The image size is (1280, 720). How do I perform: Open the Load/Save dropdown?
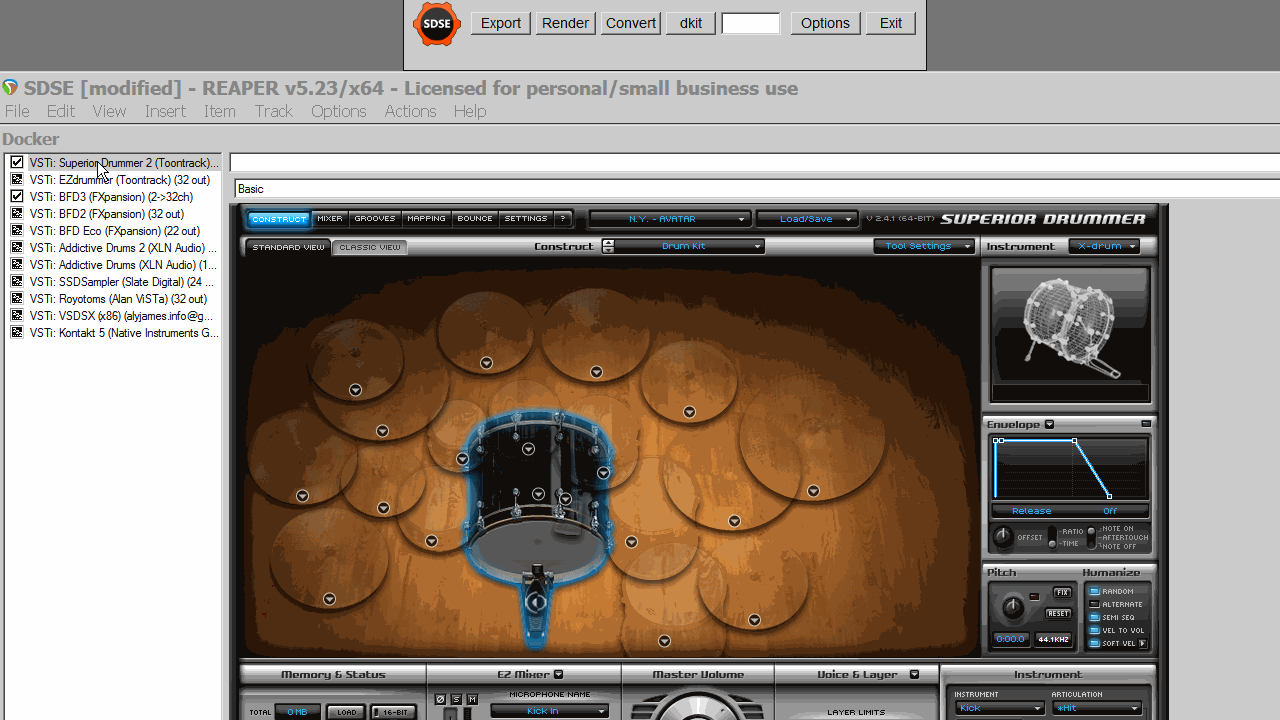click(x=808, y=219)
